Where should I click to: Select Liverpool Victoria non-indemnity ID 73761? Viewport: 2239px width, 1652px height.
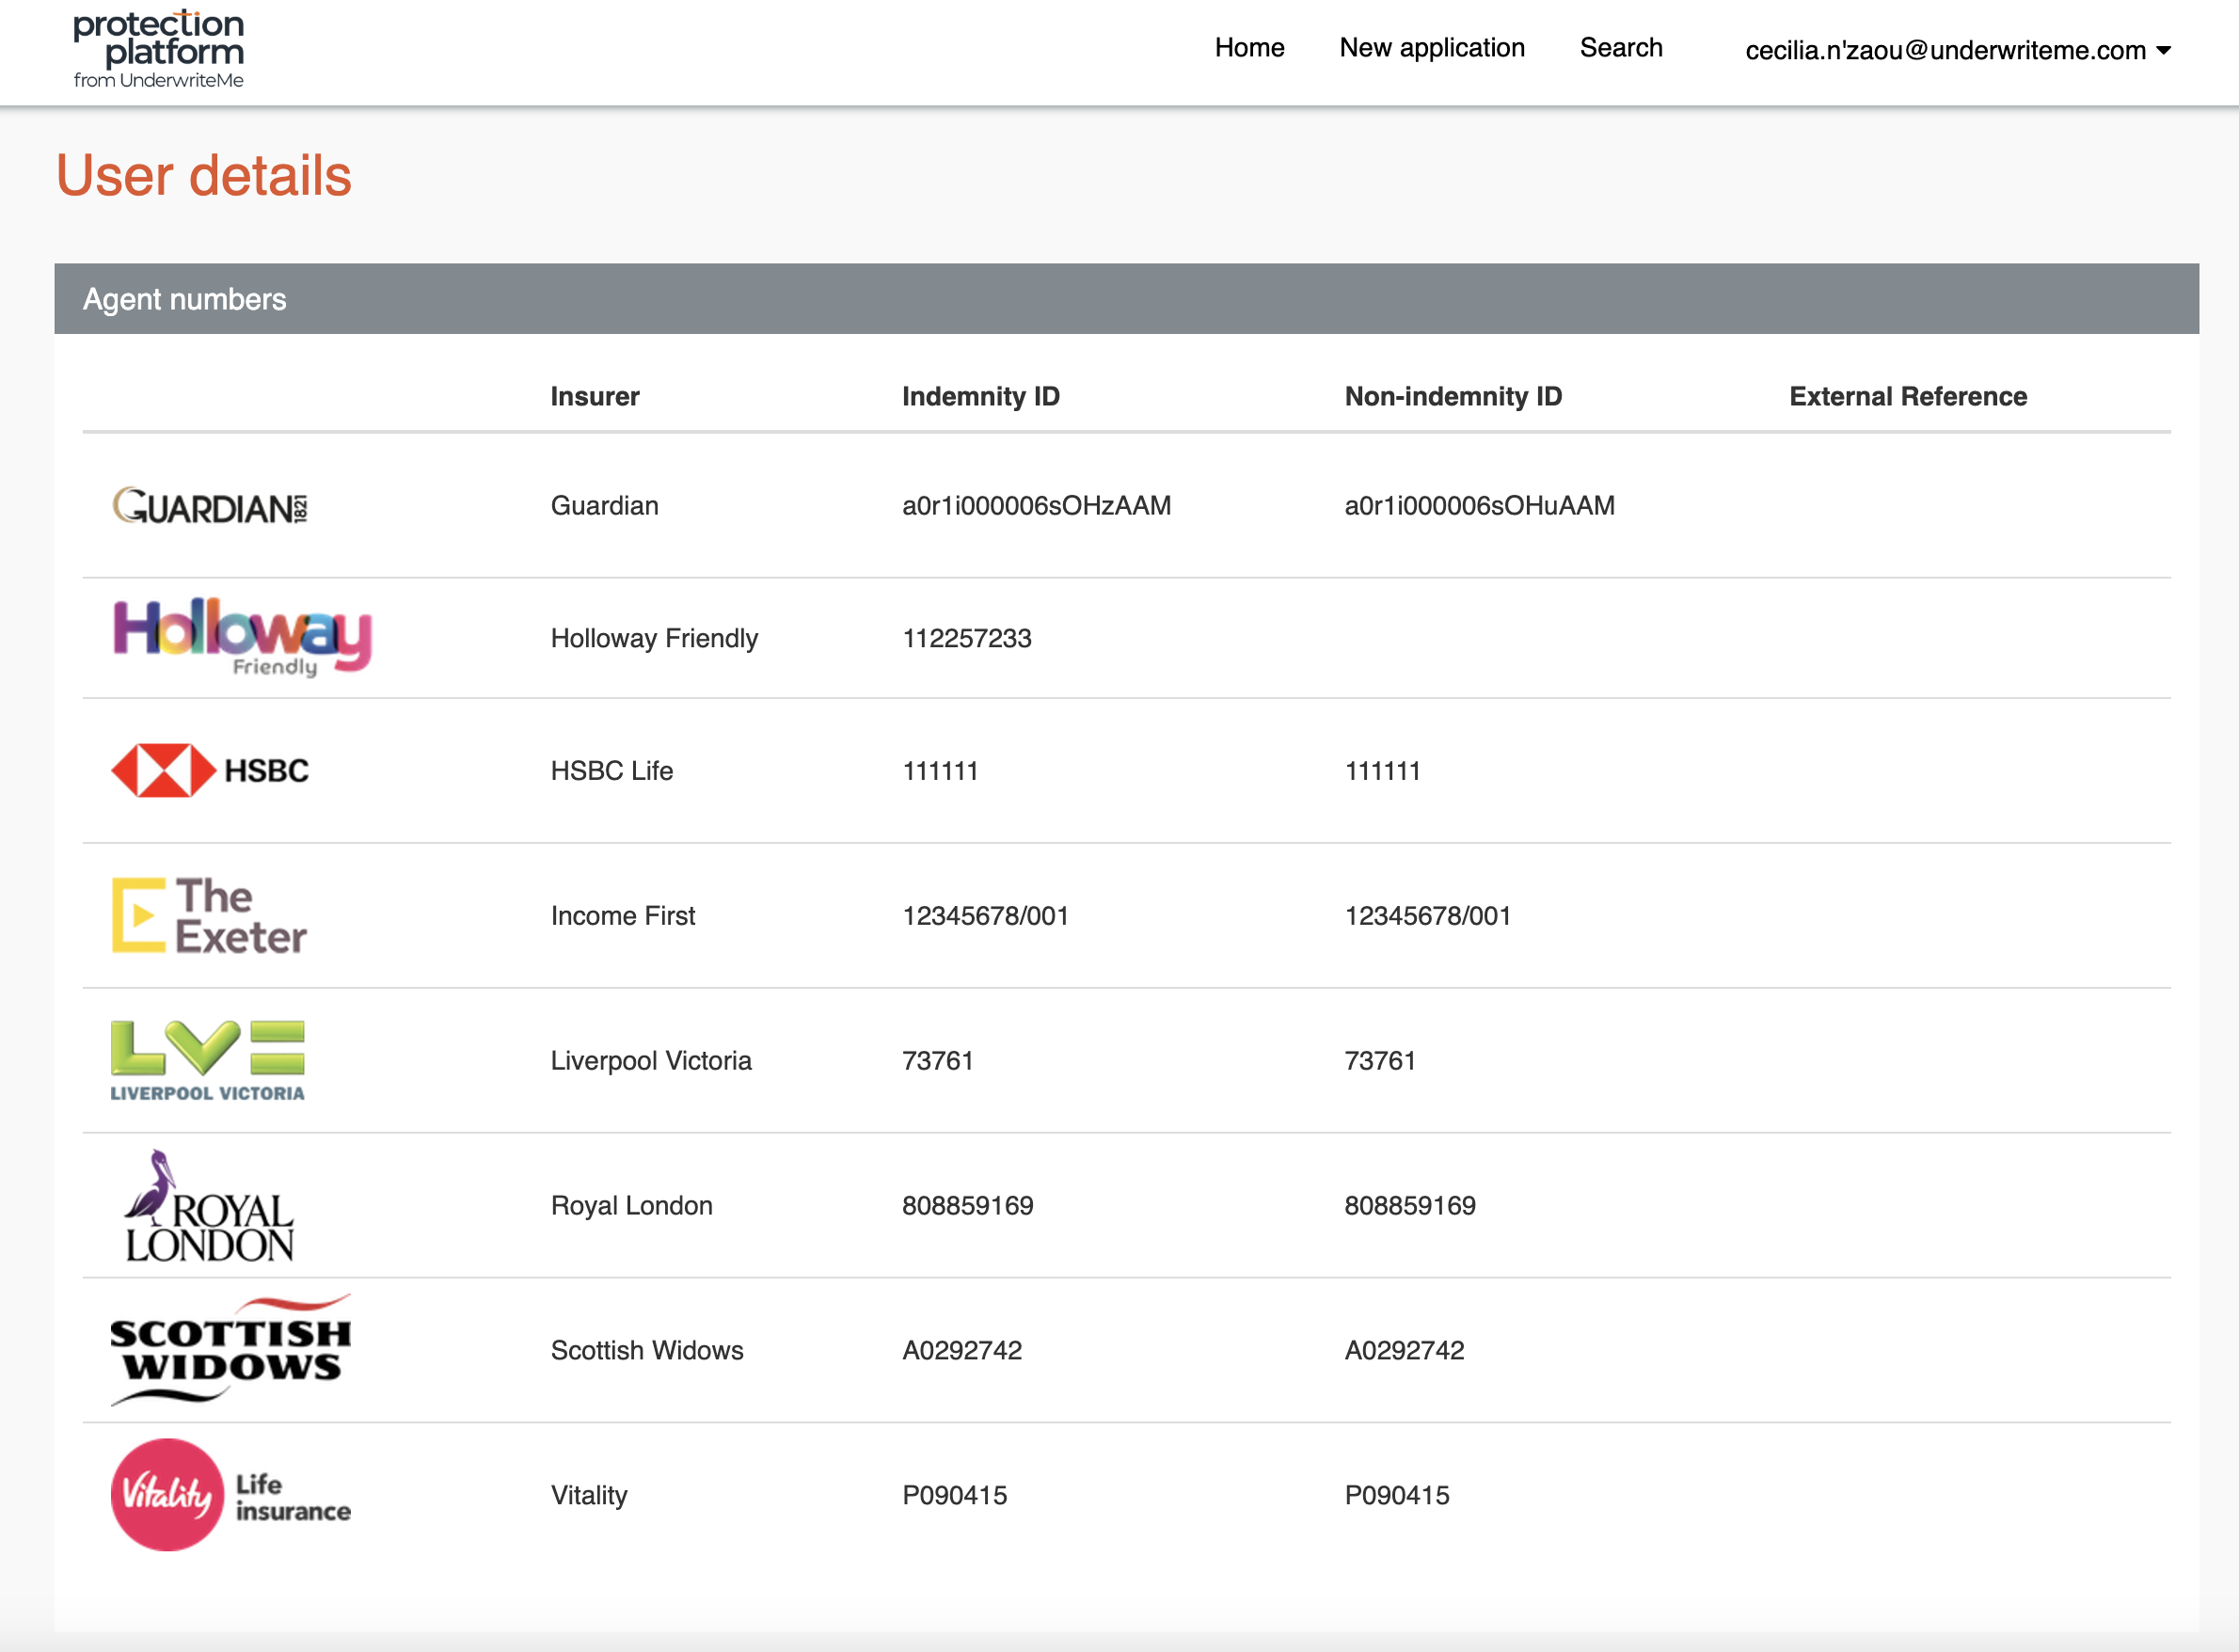pos(1380,1060)
